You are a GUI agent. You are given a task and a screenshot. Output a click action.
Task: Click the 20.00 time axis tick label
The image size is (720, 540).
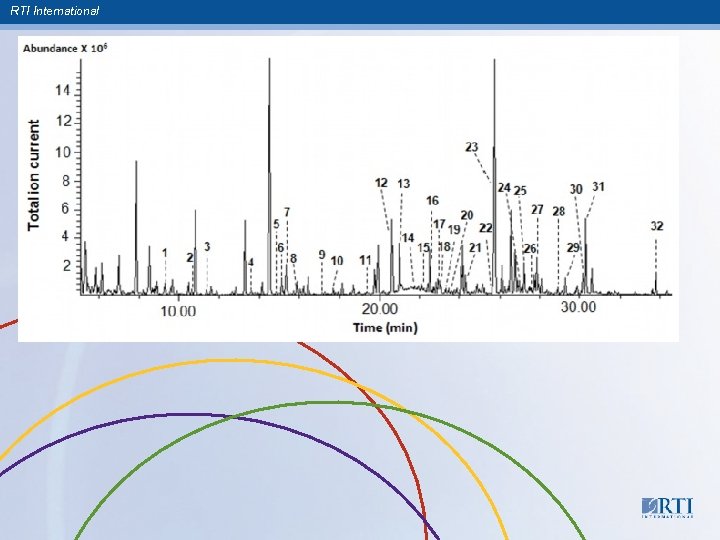[379, 309]
